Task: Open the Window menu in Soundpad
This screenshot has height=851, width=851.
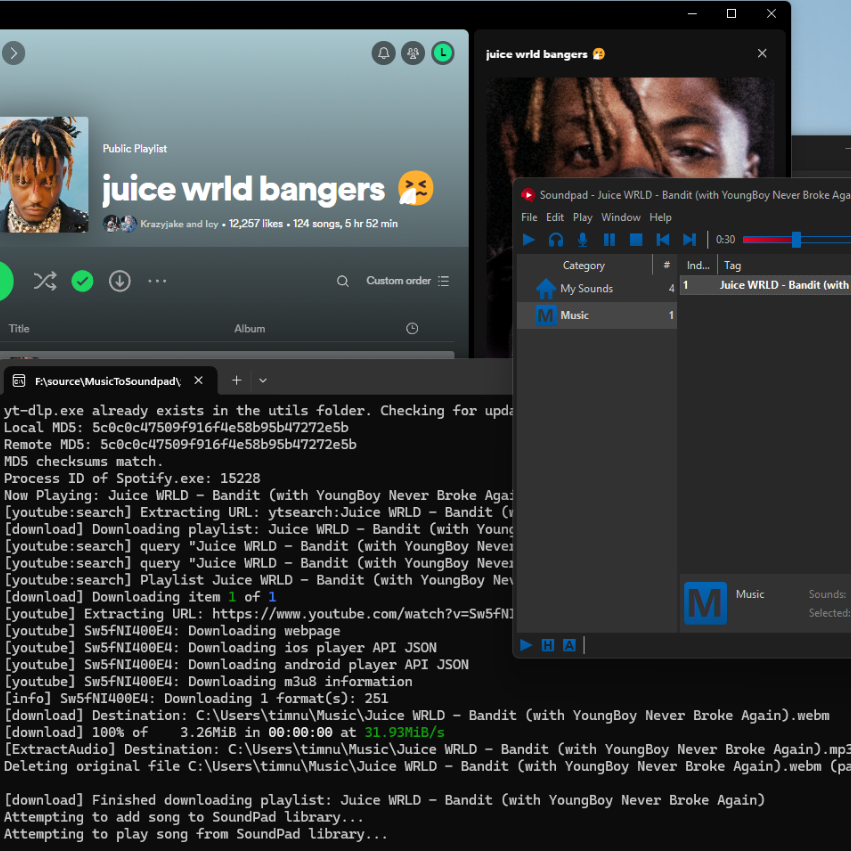Action: [x=620, y=217]
